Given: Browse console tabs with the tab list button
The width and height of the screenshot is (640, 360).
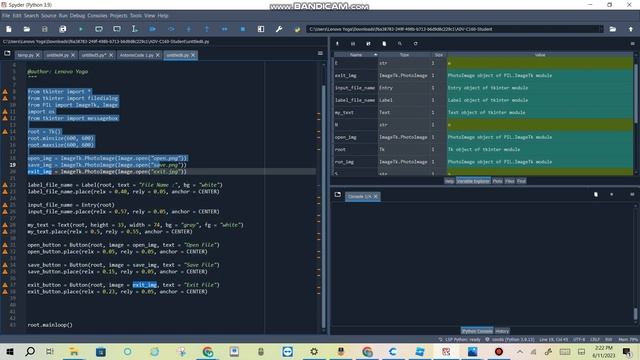Looking at the screenshot, I should point(338,195).
